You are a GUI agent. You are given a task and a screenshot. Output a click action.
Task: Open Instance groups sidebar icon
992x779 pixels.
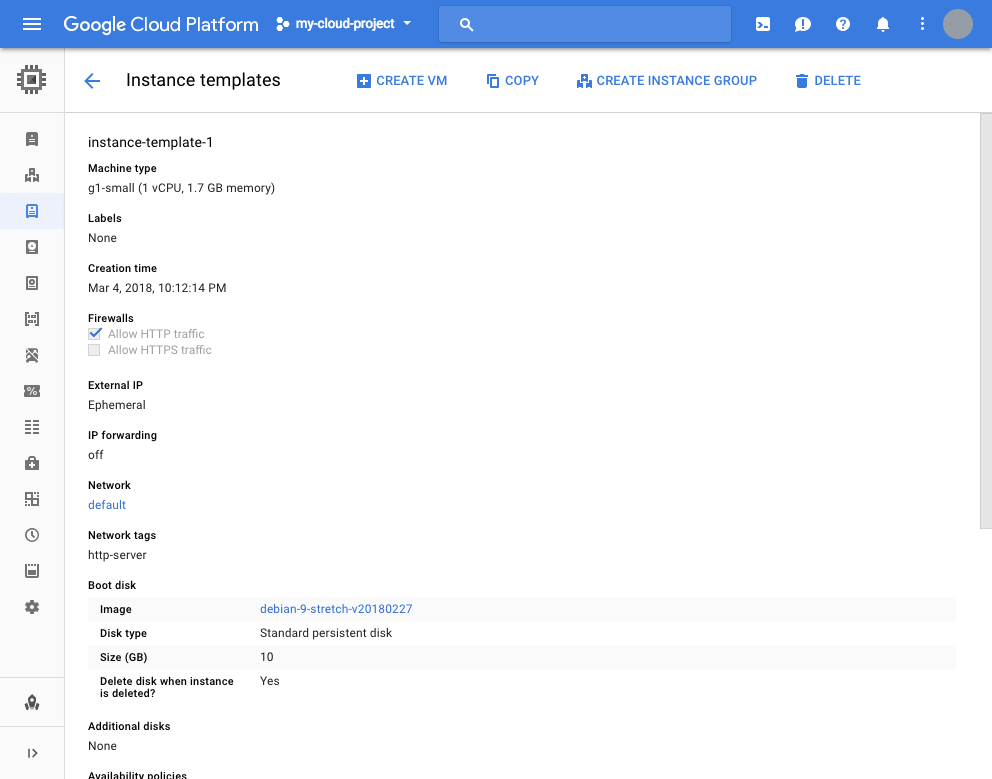(32, 175)
